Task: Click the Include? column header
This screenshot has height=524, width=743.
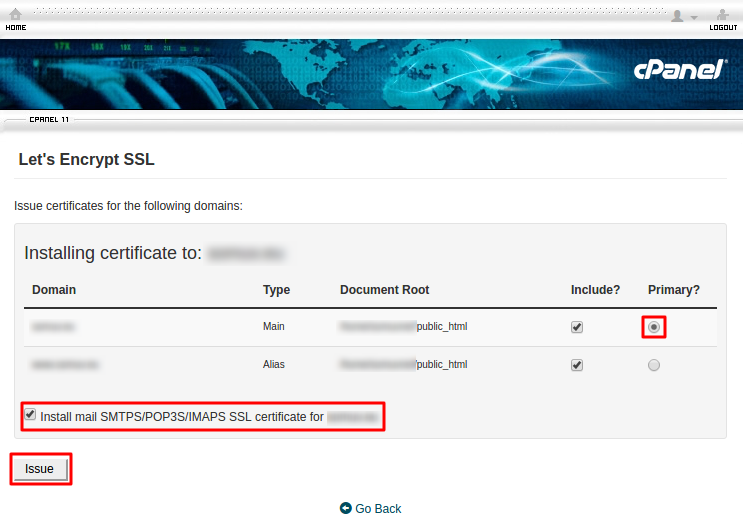Action: tap(595, 289)
